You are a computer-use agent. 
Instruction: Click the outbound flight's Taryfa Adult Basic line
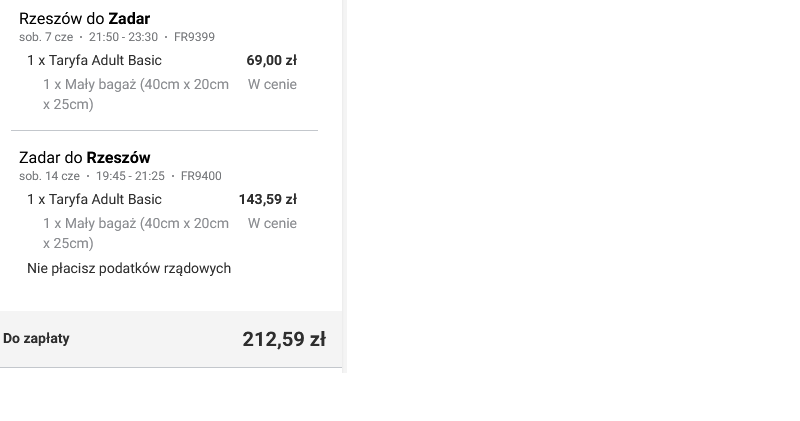click(x=94, y=60)
